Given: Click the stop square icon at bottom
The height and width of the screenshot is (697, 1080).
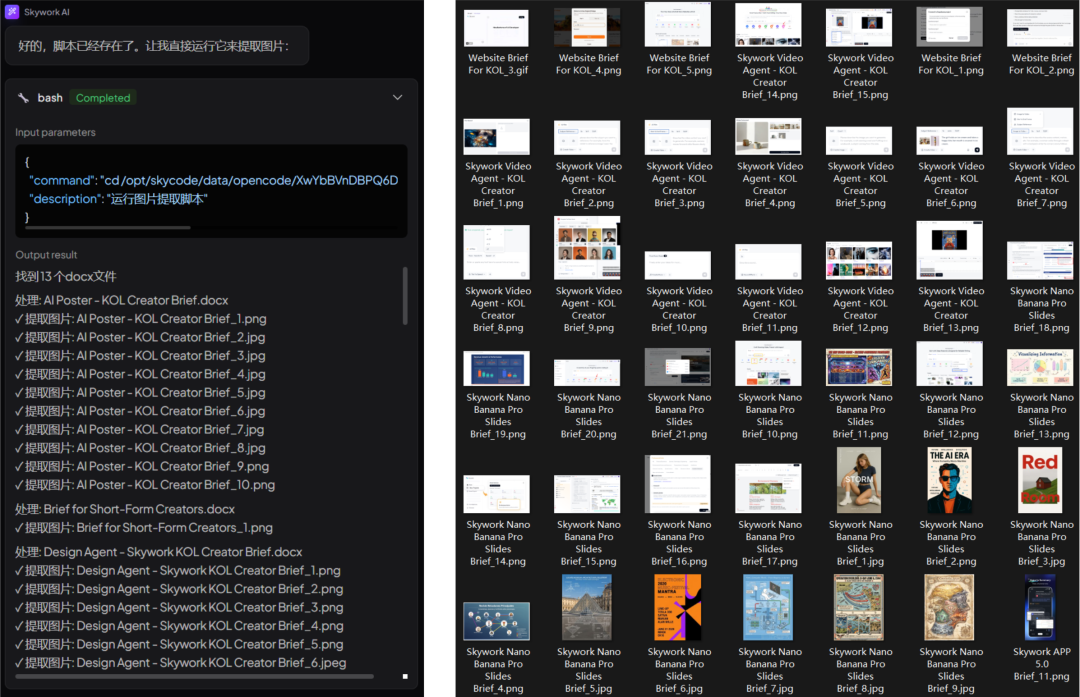Looking at the screenshot, I should coord(405,677).
